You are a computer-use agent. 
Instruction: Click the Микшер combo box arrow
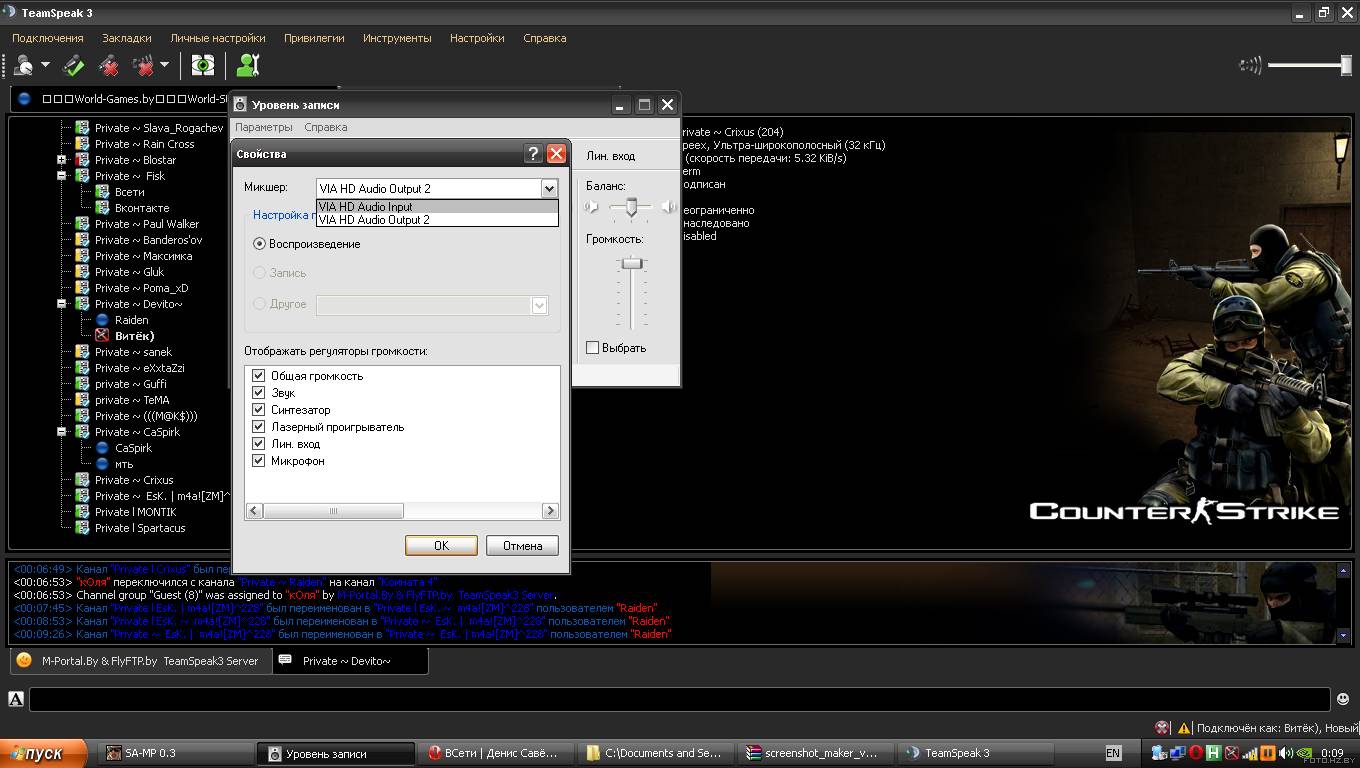(548, 188)
